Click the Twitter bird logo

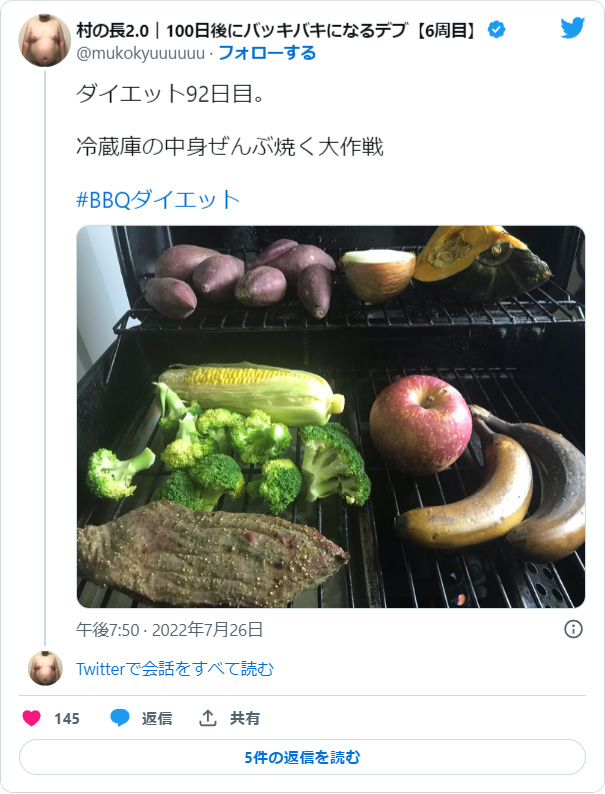[572, 28]
